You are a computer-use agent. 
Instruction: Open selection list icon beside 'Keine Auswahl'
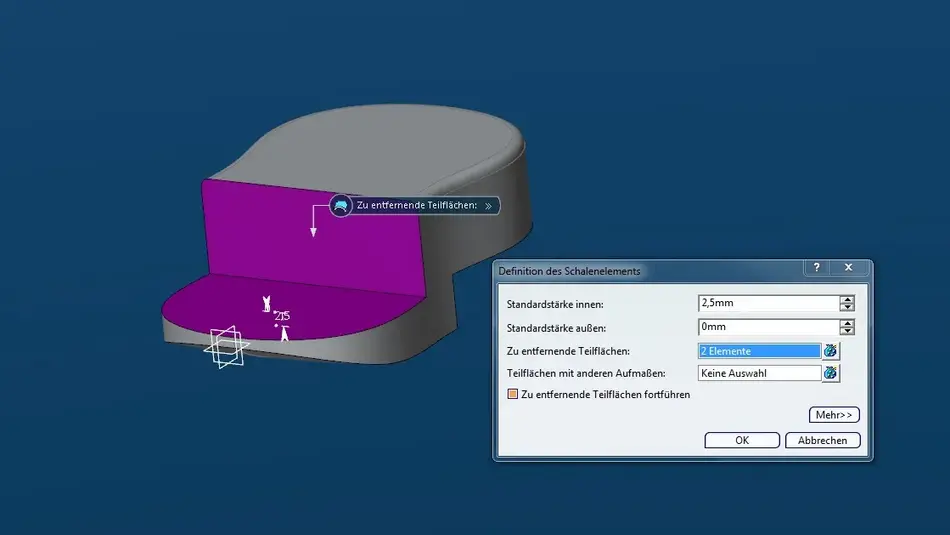pos(831,373)
